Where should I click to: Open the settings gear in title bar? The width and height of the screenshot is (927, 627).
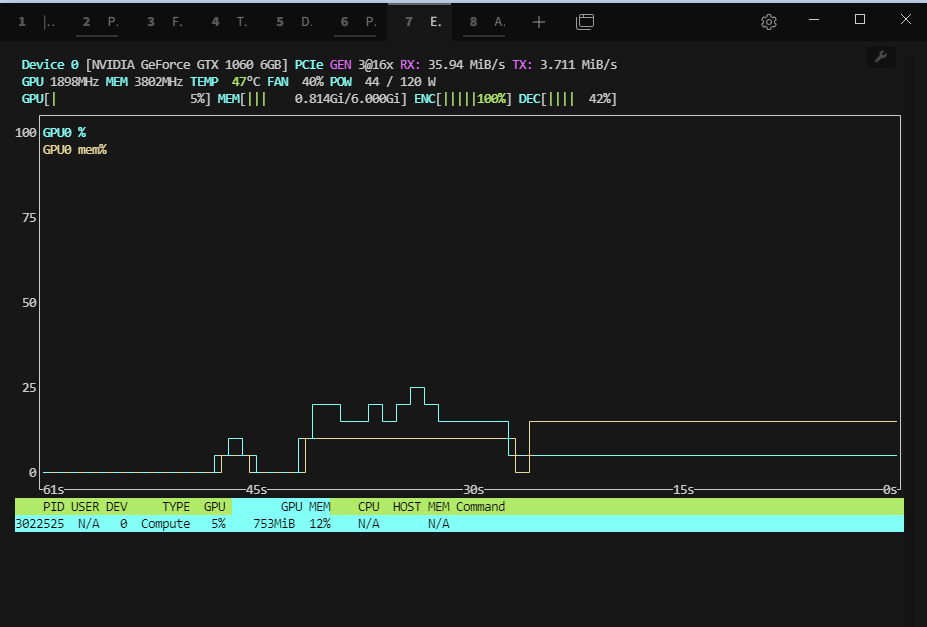click(x=768, y=21)
